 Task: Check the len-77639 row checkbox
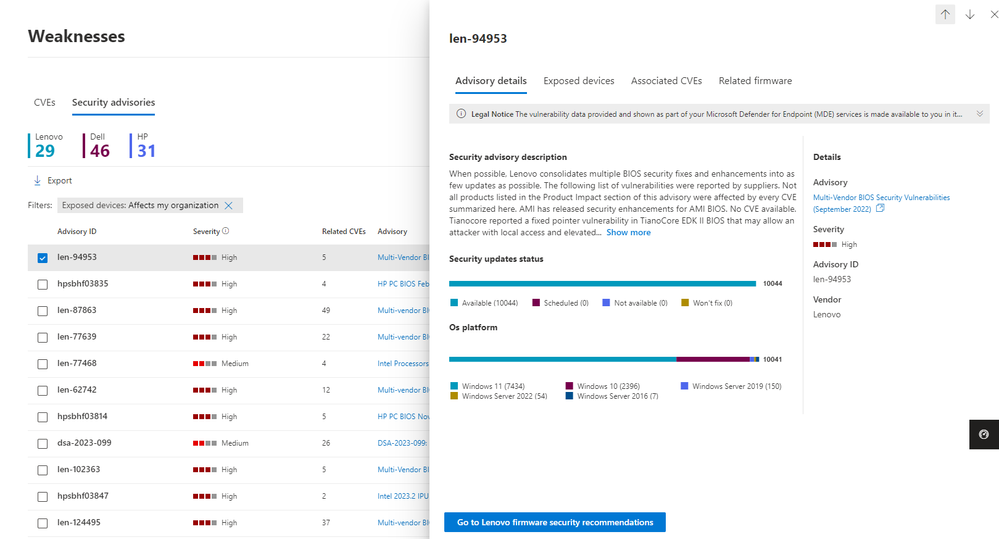(43, 338)
